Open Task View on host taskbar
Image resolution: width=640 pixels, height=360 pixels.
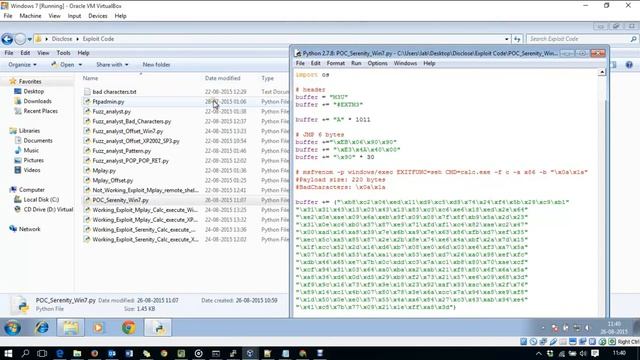tap(42, 353)
